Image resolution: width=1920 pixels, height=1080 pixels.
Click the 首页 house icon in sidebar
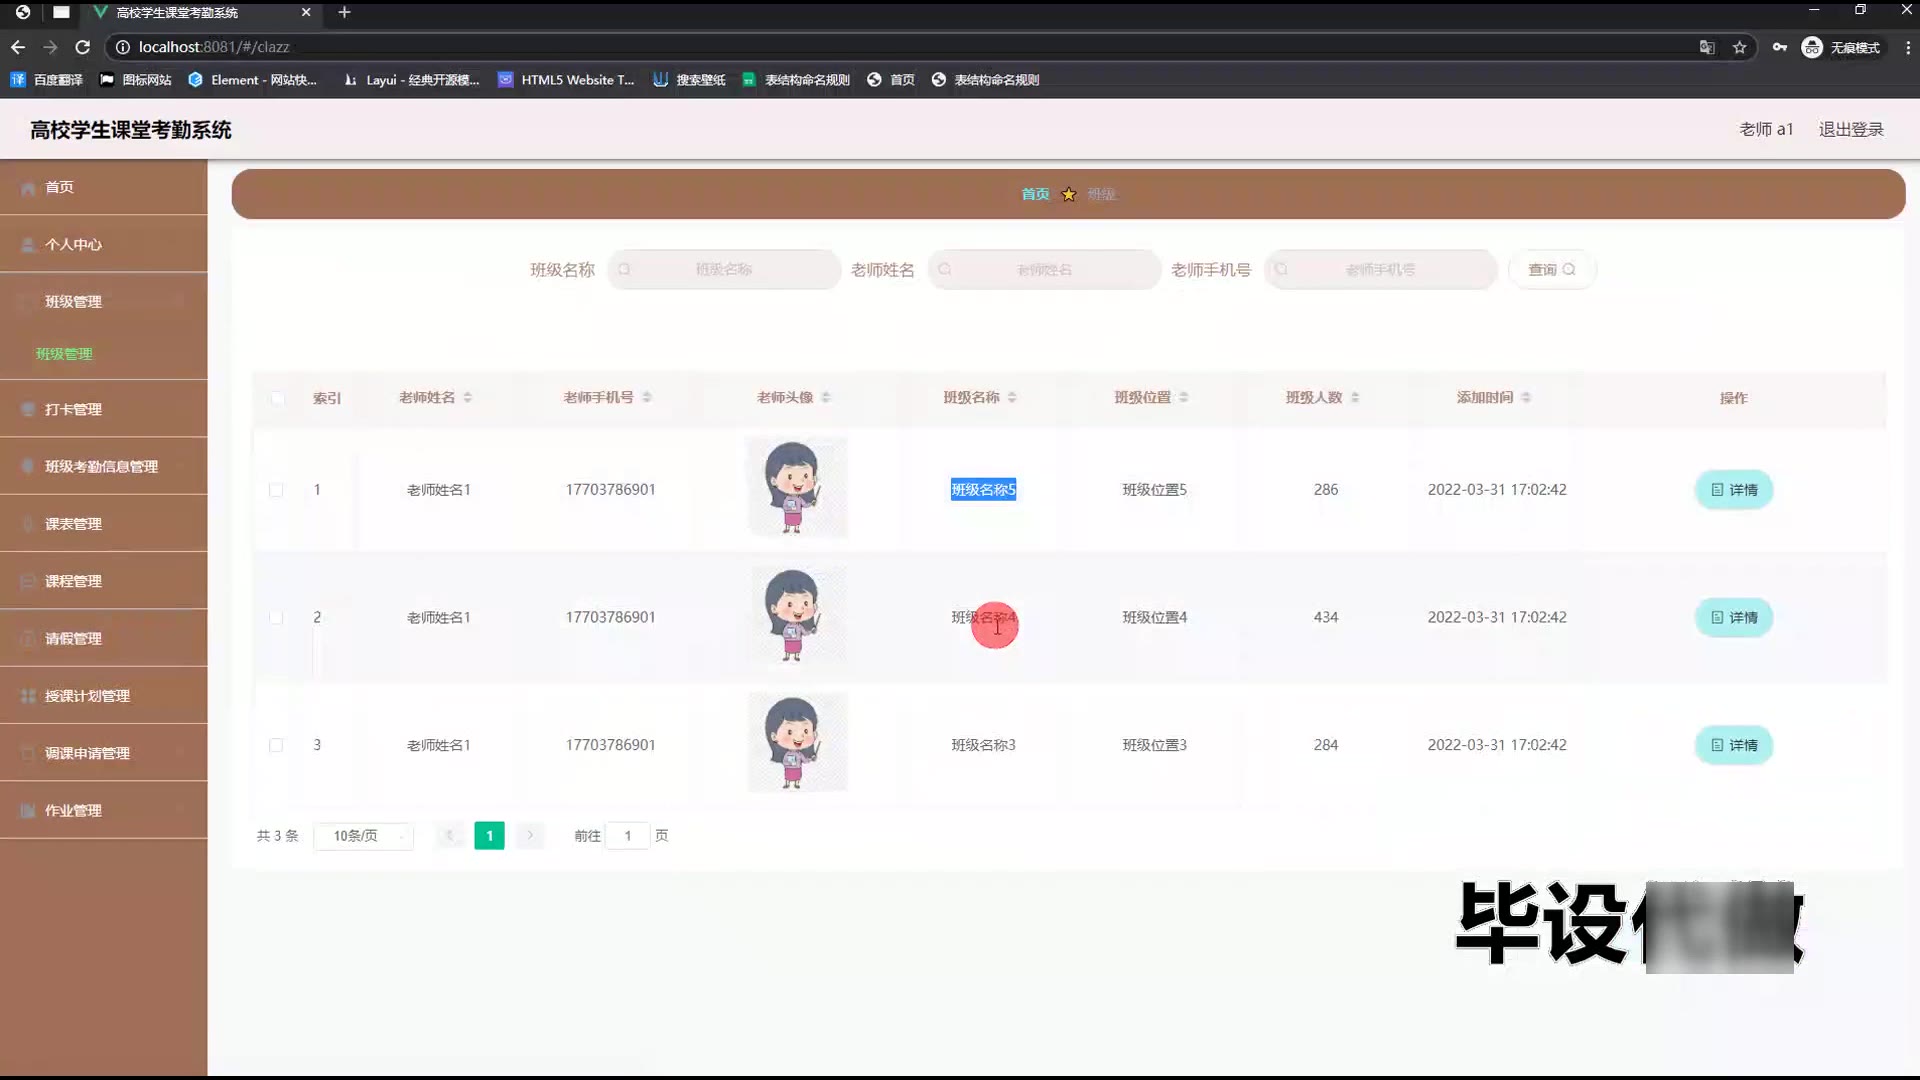[x=28, y=188]
